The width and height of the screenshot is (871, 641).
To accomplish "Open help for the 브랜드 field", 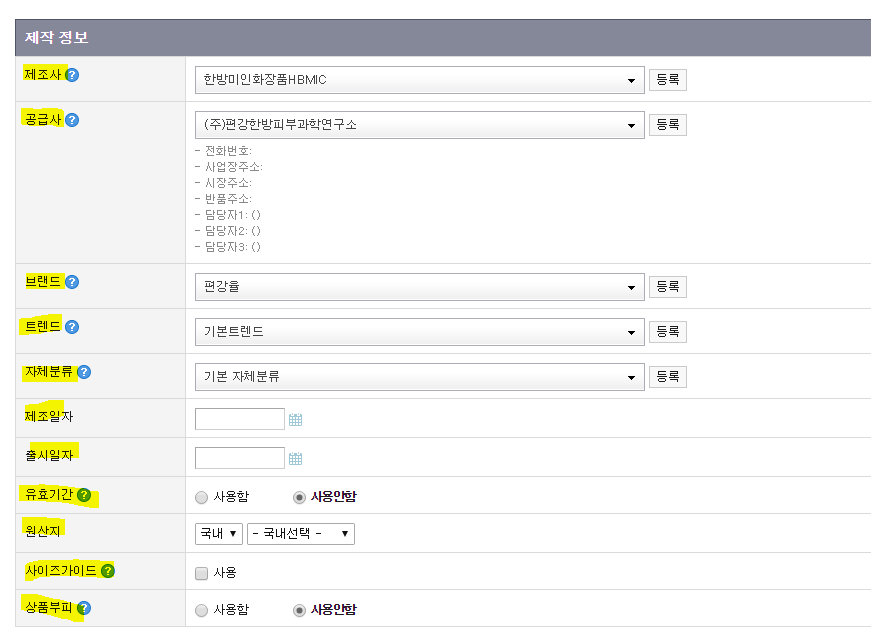I will (73, 281).
